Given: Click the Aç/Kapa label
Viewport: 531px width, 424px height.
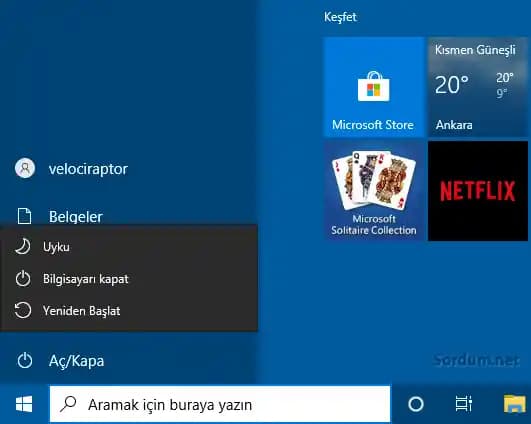Looking at the screenshot, I should [77, 361].
